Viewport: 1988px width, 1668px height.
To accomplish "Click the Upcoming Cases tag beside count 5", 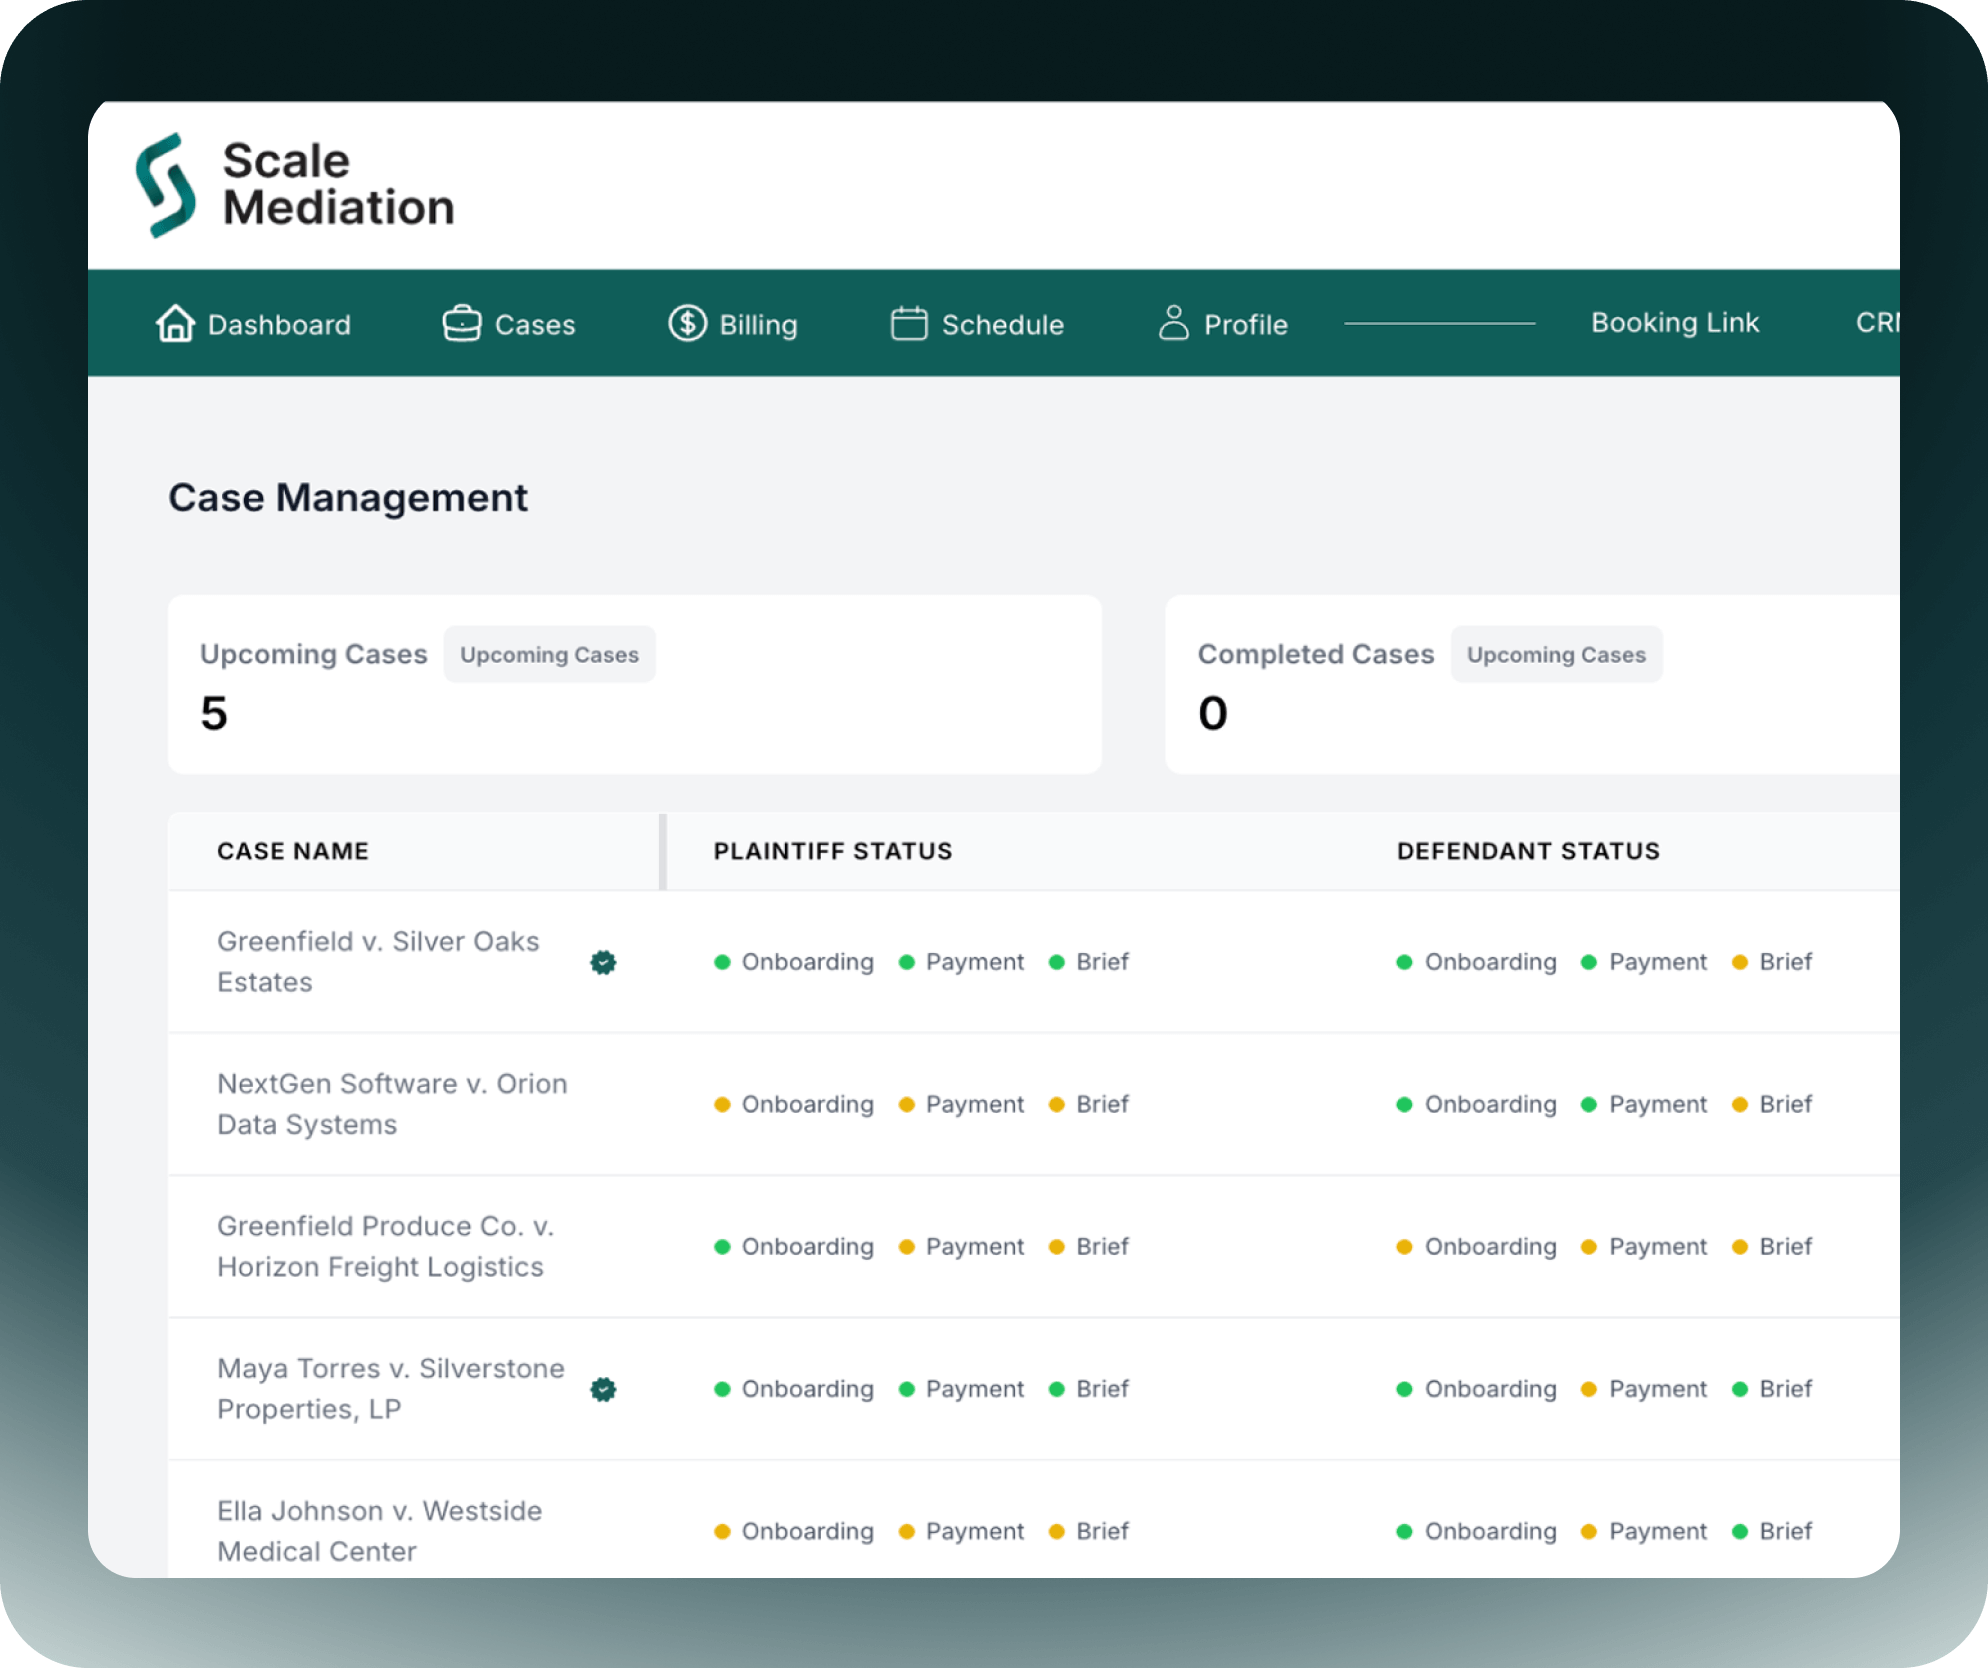I will point(549,655).
